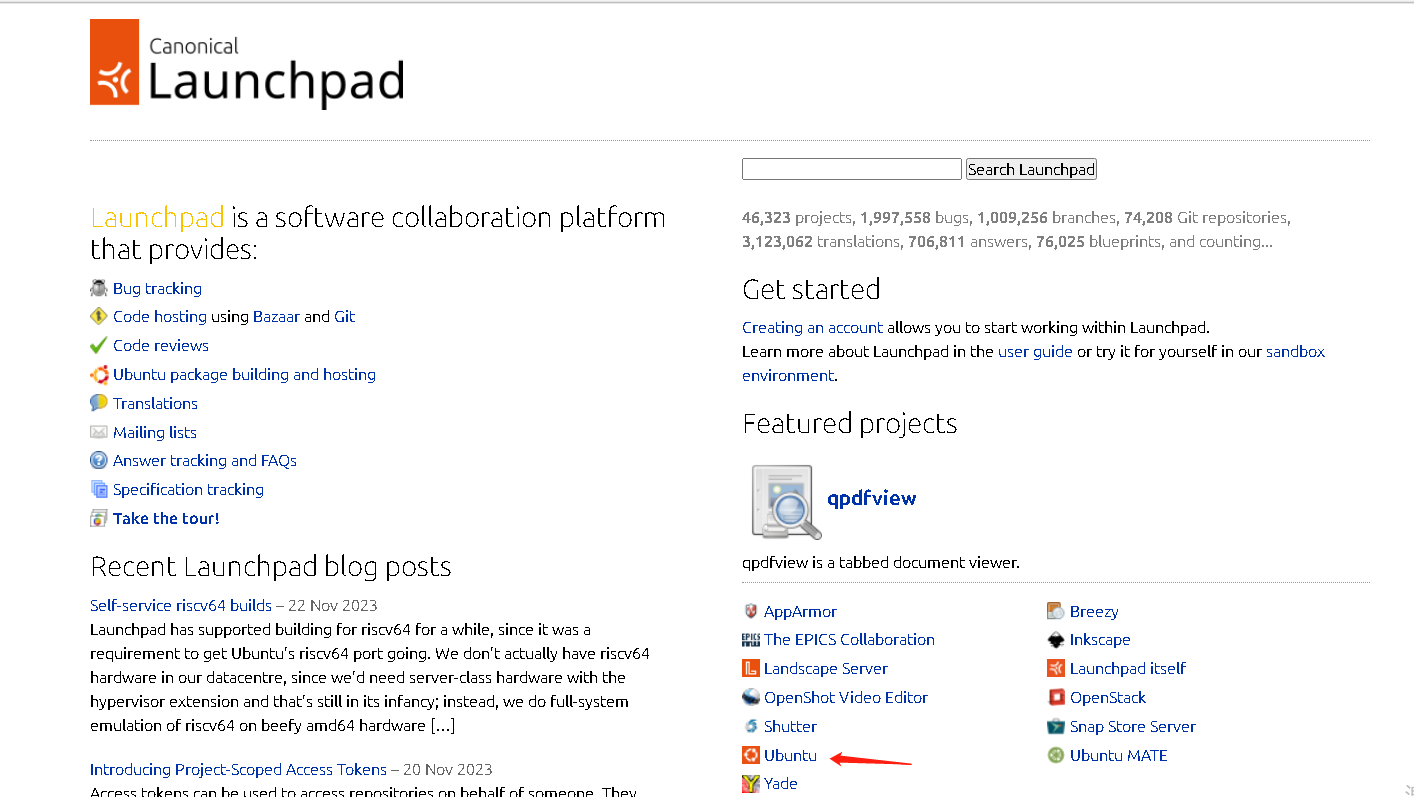Visit the Snap Store Server project
Viewport: 1414px width, 797px height.
coord(1132,726)
